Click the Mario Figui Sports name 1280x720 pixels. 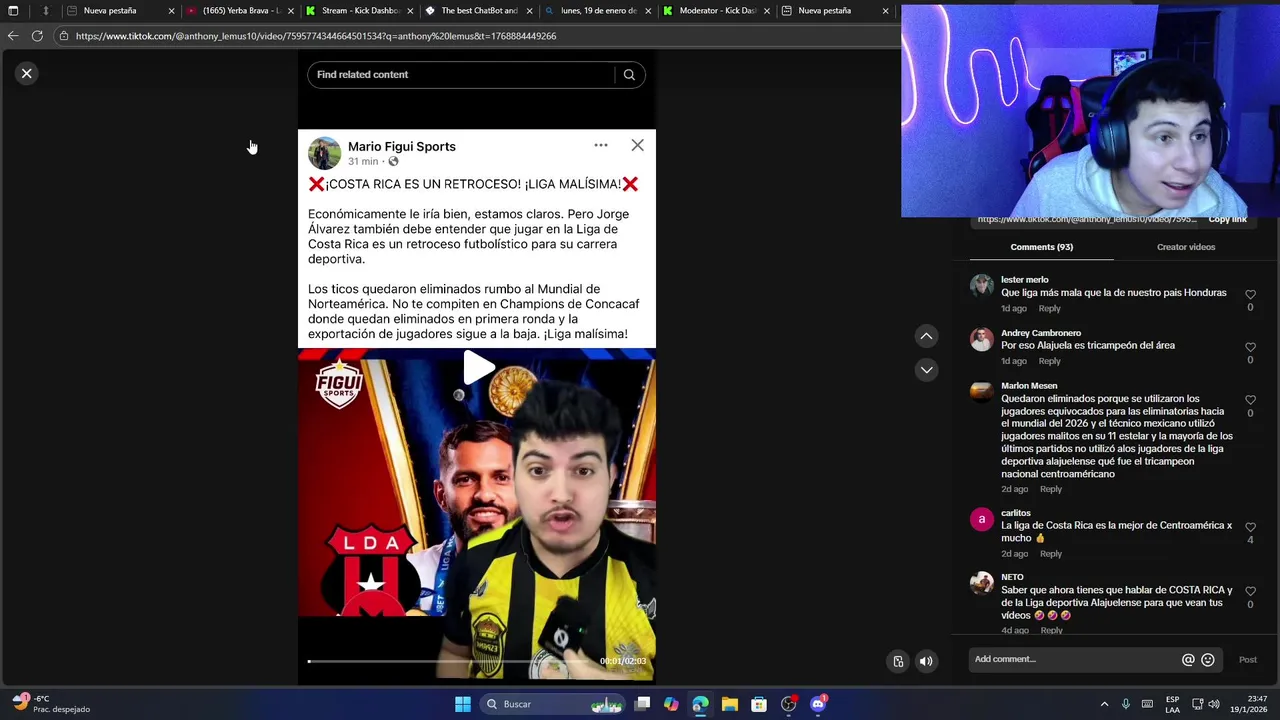(x=402, y=147)
